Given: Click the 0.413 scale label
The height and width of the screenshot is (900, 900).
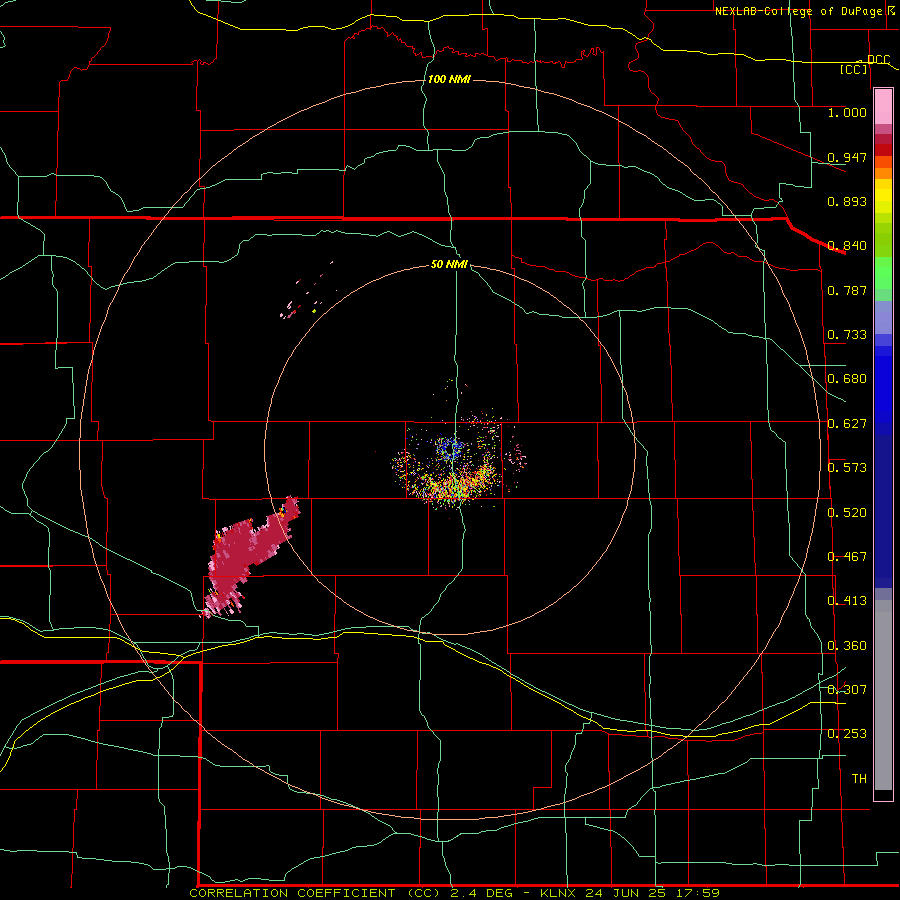Looking at the screenshot, I should click(x=847, y=601).
